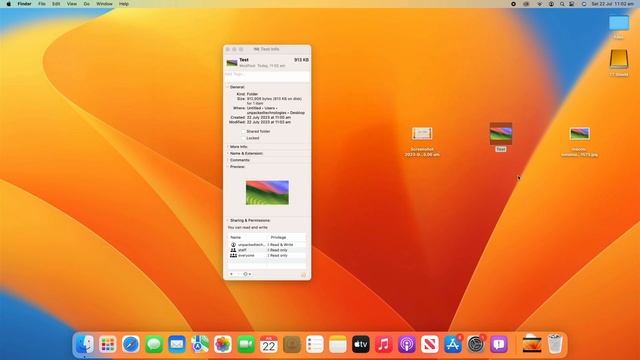The image size is (640, 360).
Task: Collapse the Preview section
Action: tap(228, 167)
